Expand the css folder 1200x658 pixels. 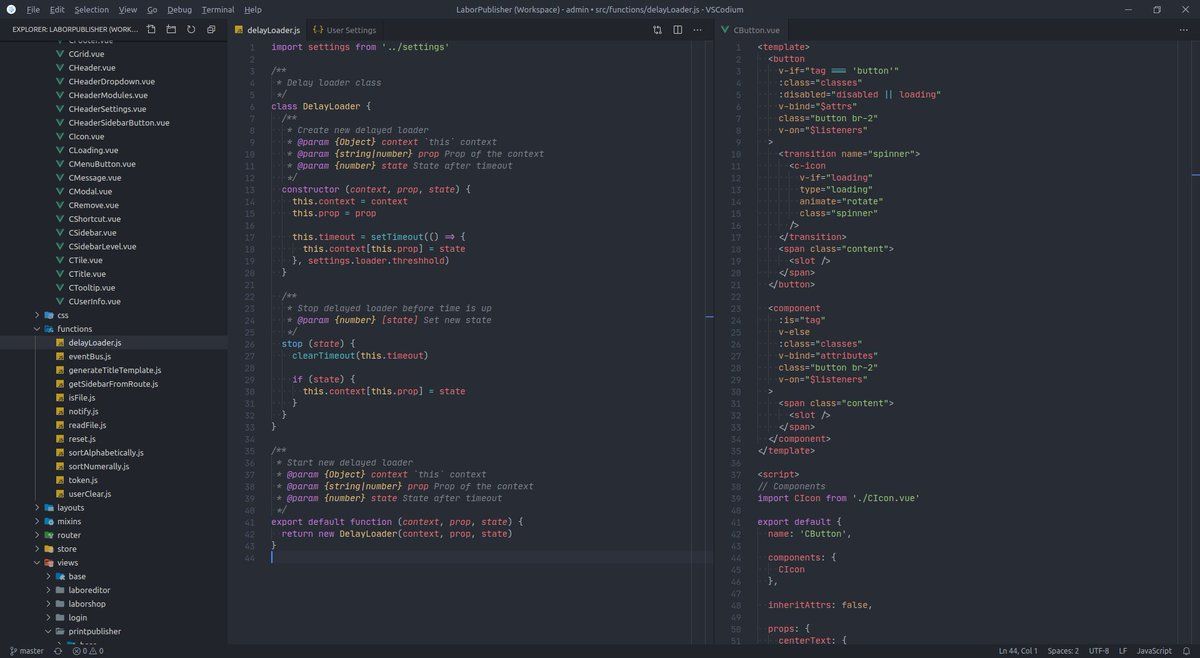tap(114, 315)
